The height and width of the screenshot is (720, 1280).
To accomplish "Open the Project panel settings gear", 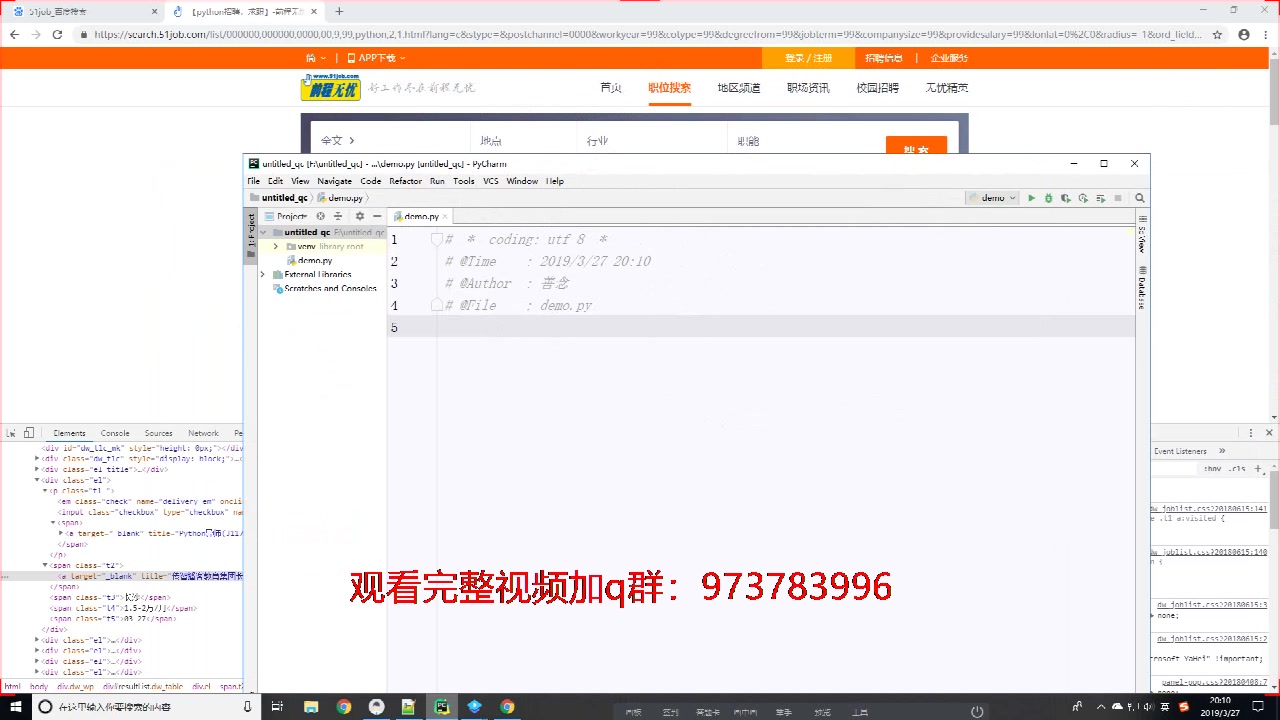I will [x=360, y=216].
